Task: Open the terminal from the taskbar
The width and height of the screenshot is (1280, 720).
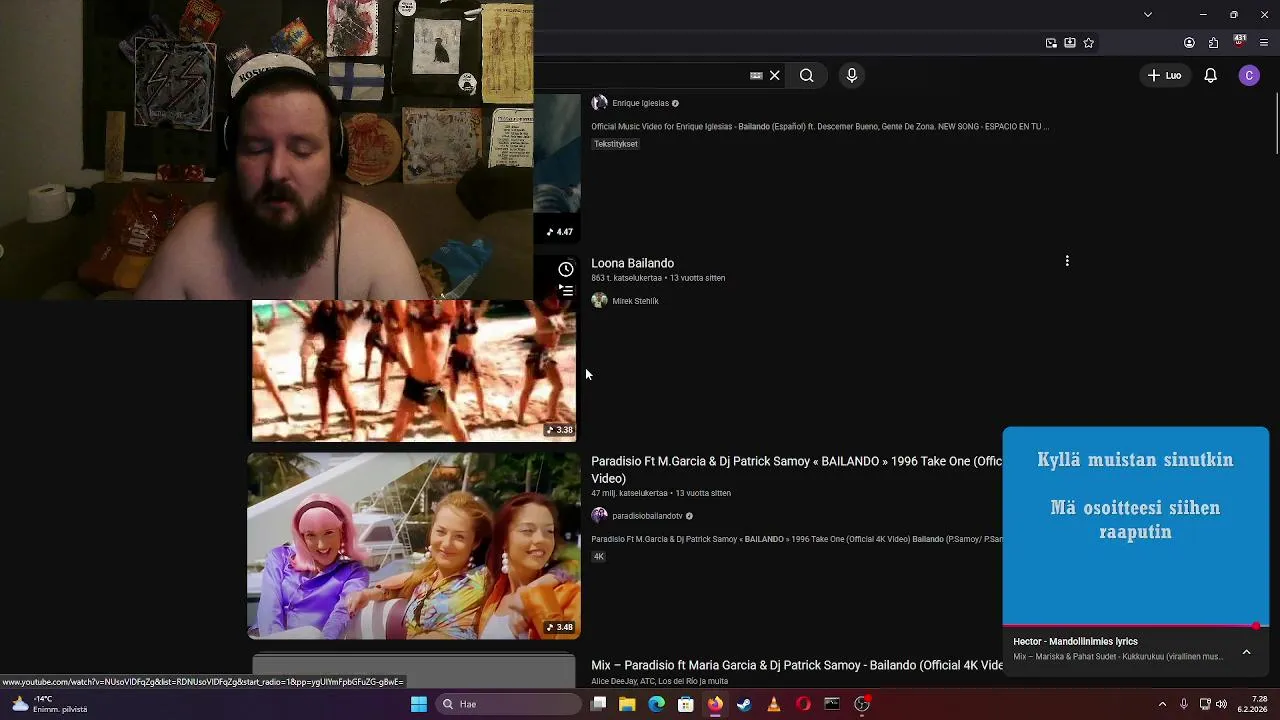Action: [x=832, y=704]
